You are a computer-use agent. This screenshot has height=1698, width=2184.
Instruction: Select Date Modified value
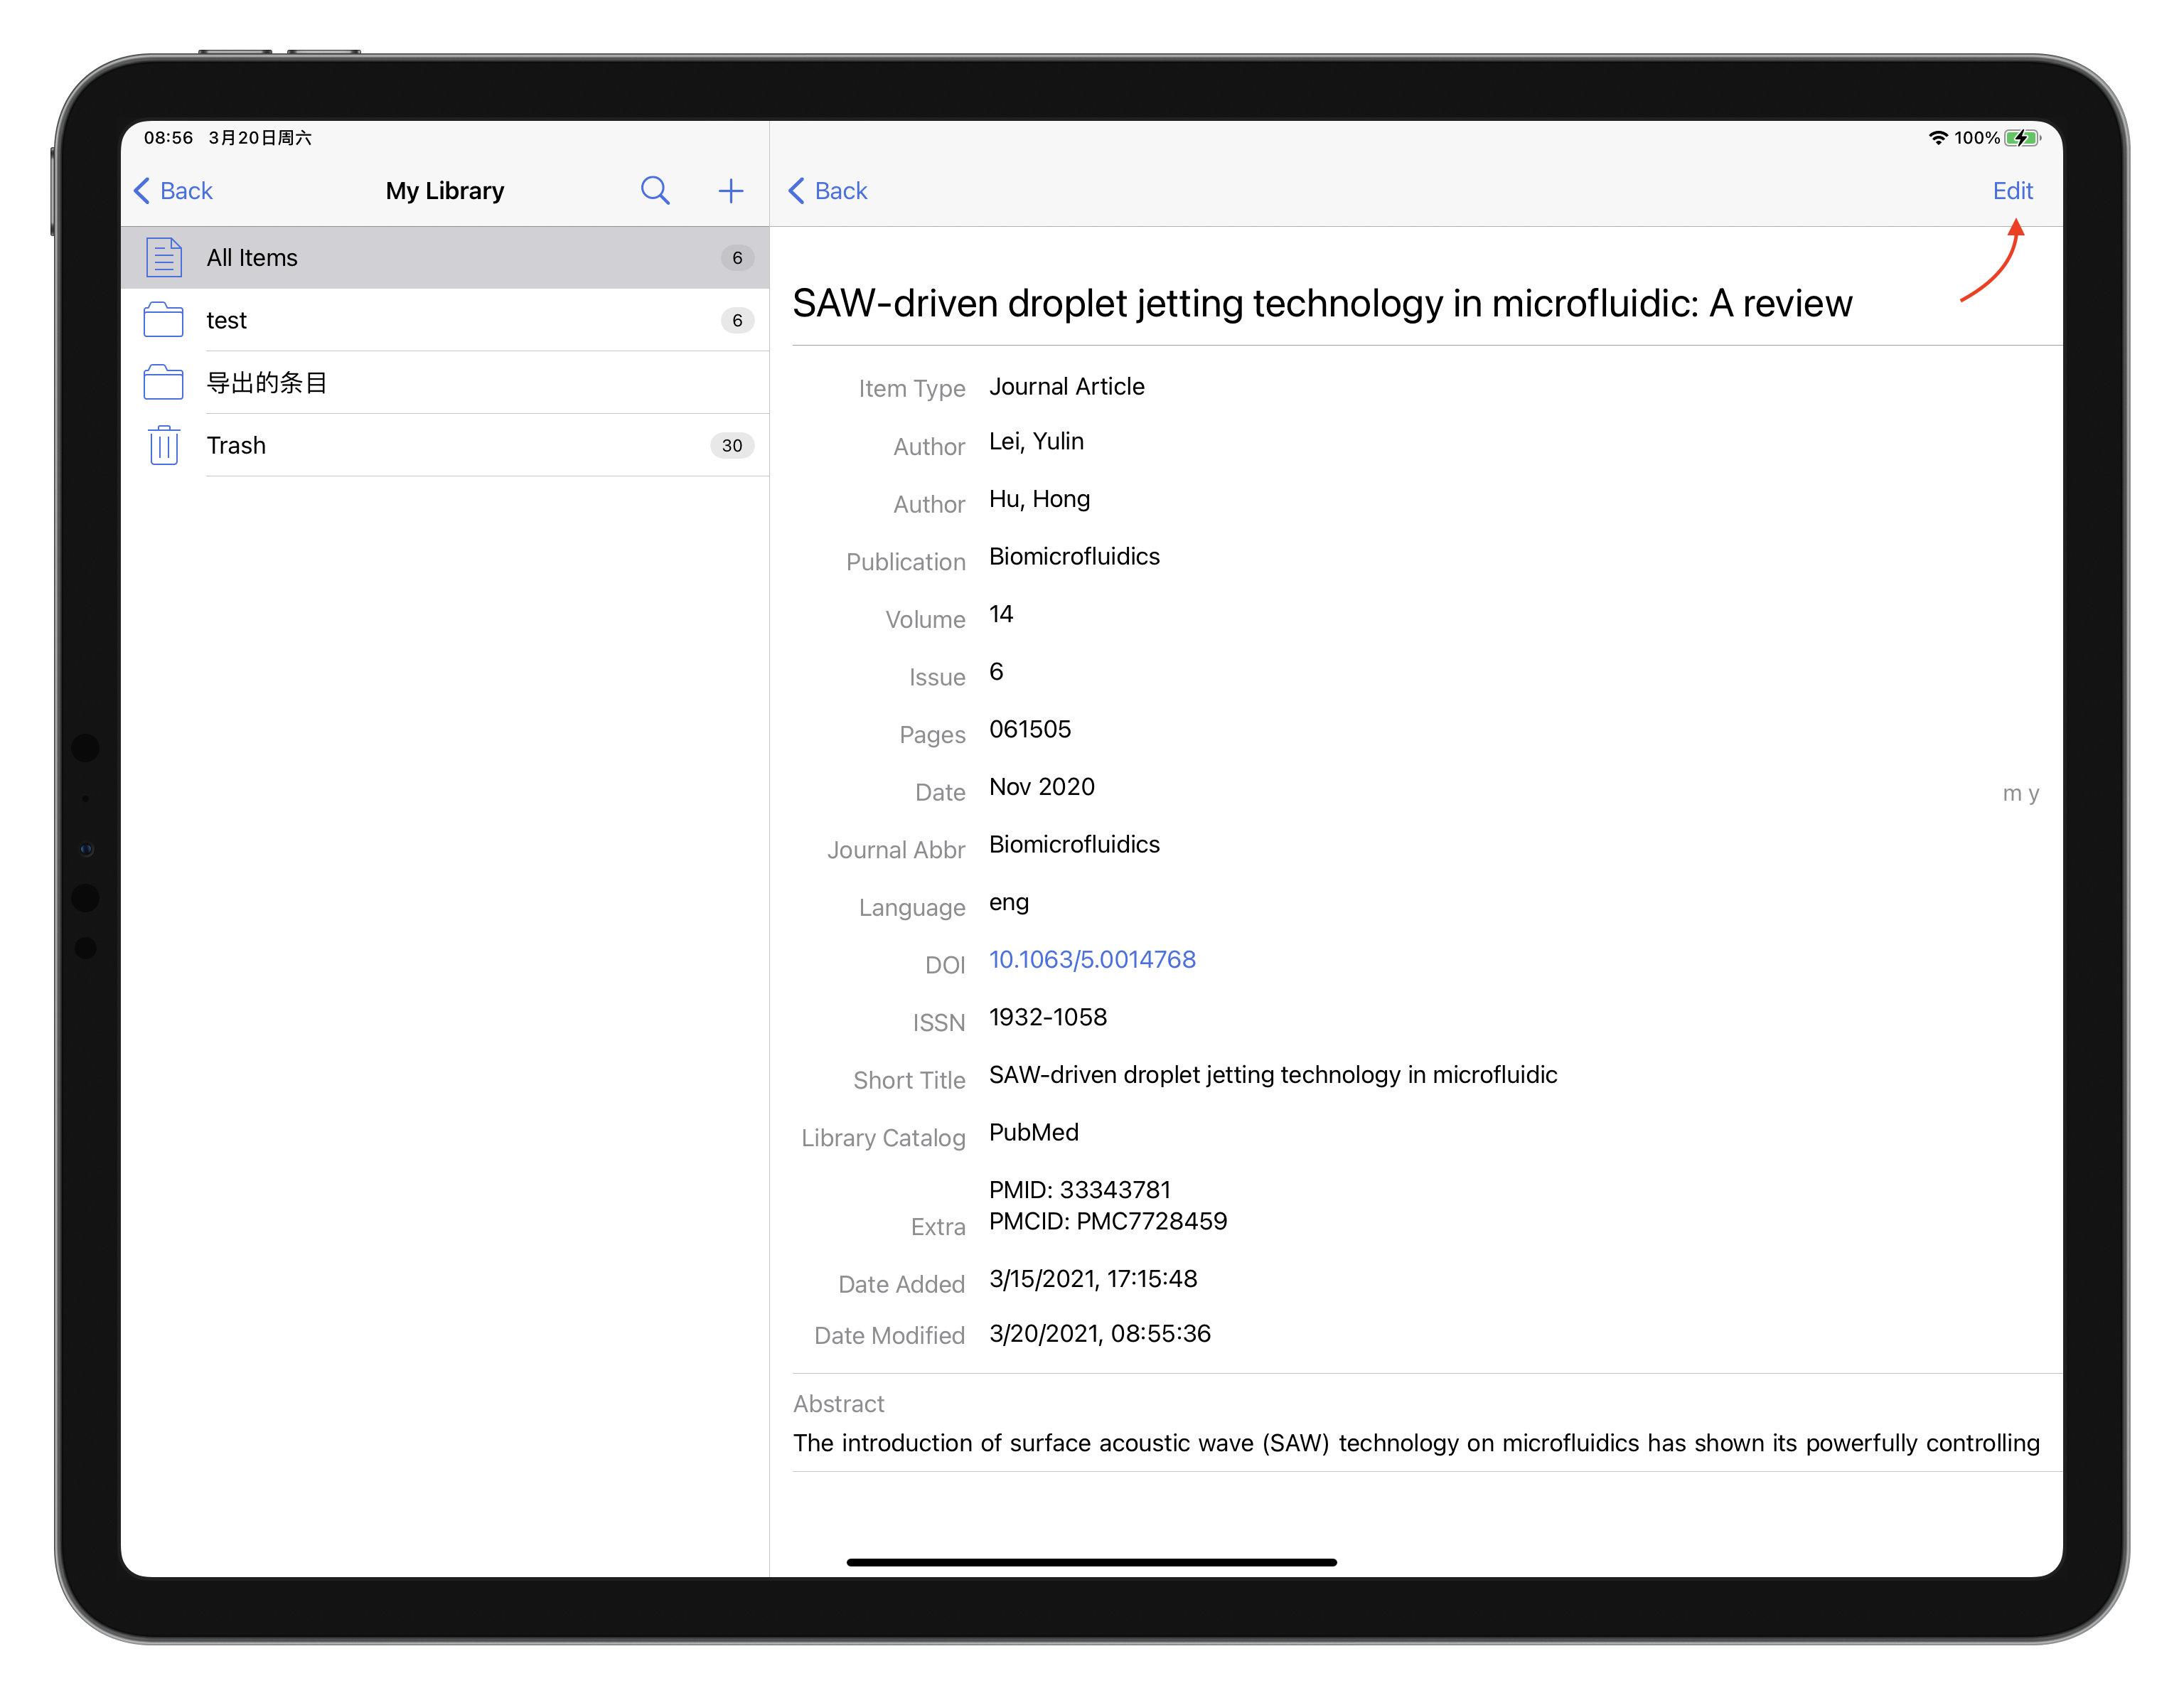pyautogui.click(x=1100, y=1334)
